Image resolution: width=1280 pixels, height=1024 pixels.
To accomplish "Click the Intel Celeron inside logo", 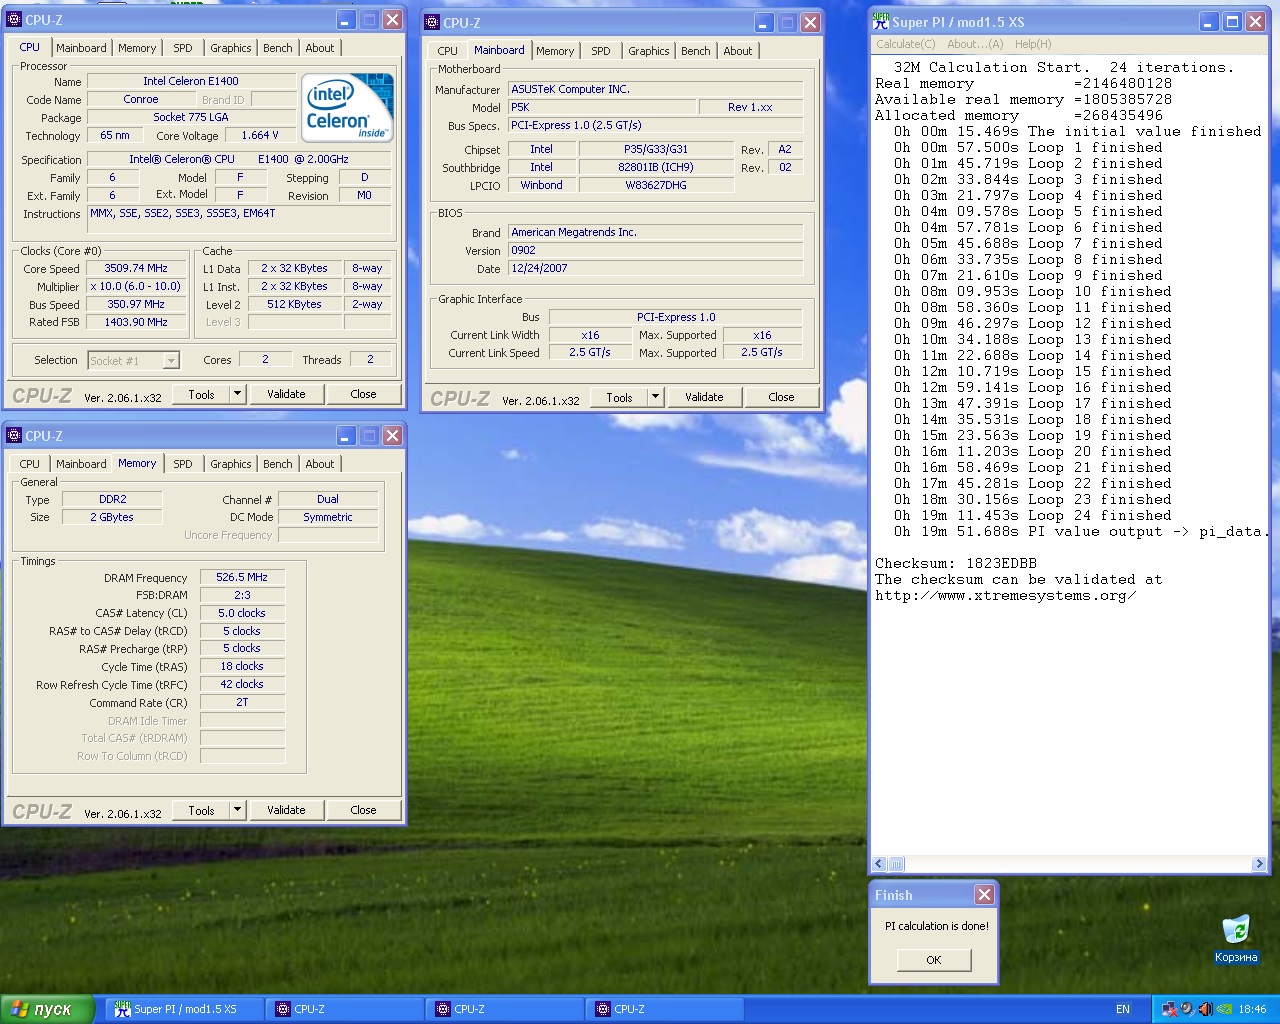I will pyautogui.click(x=347, y=107).
